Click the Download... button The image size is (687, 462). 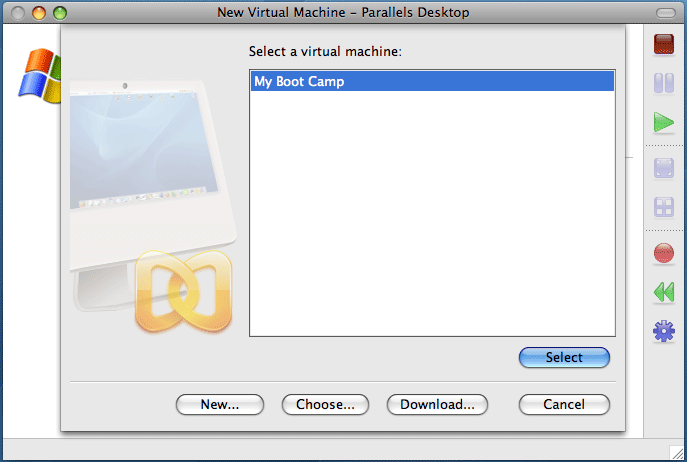[437, 404]
